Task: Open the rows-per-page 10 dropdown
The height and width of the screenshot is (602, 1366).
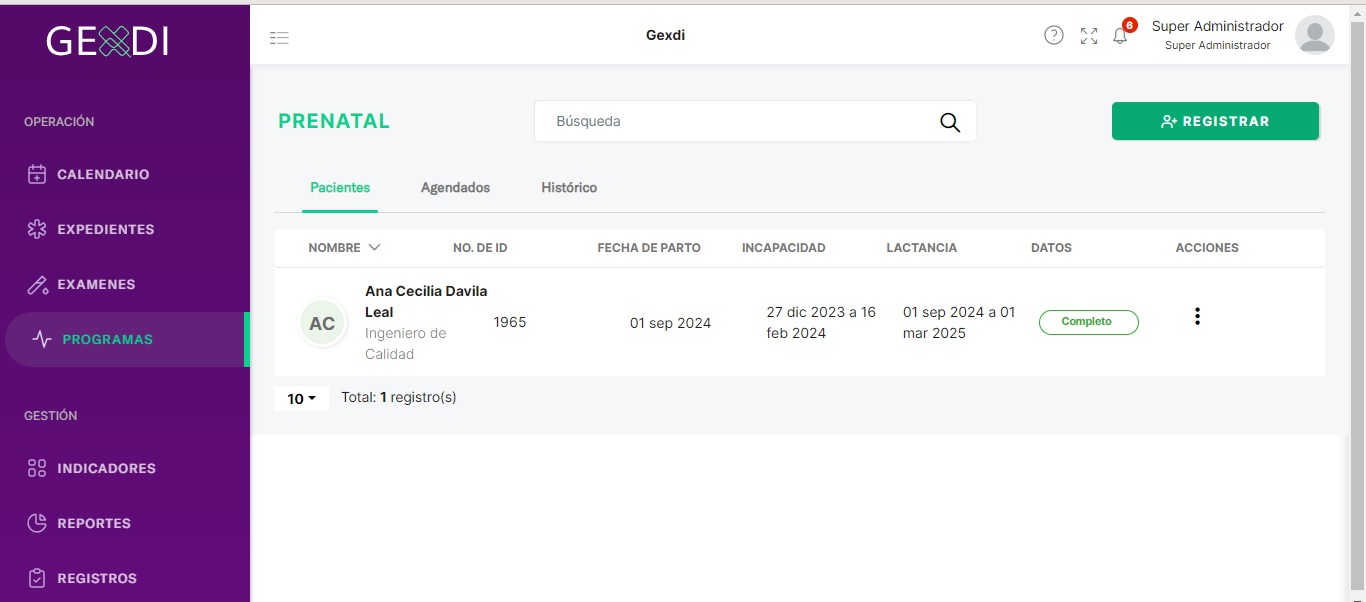Action: 301,398
